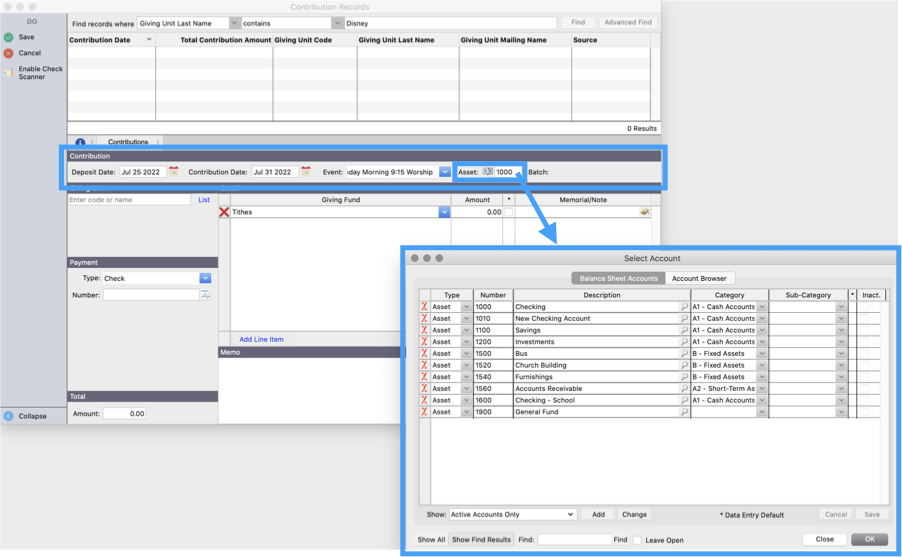Open the Event dropdown

pos(445,172)
